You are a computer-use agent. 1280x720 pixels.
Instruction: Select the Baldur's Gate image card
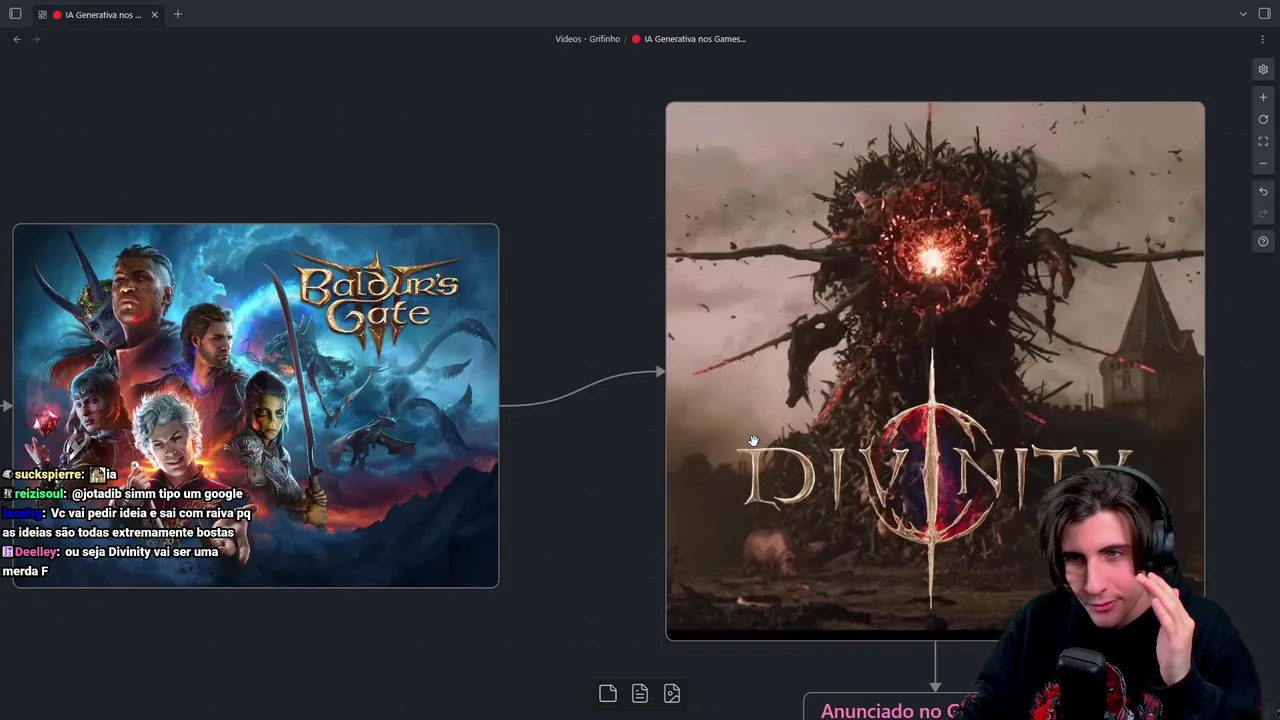(256, 405)
